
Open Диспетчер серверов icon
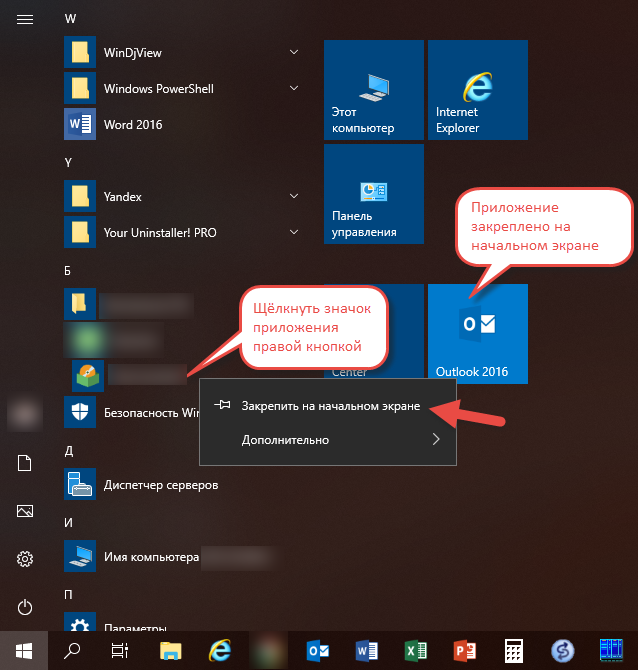(80, 484)
